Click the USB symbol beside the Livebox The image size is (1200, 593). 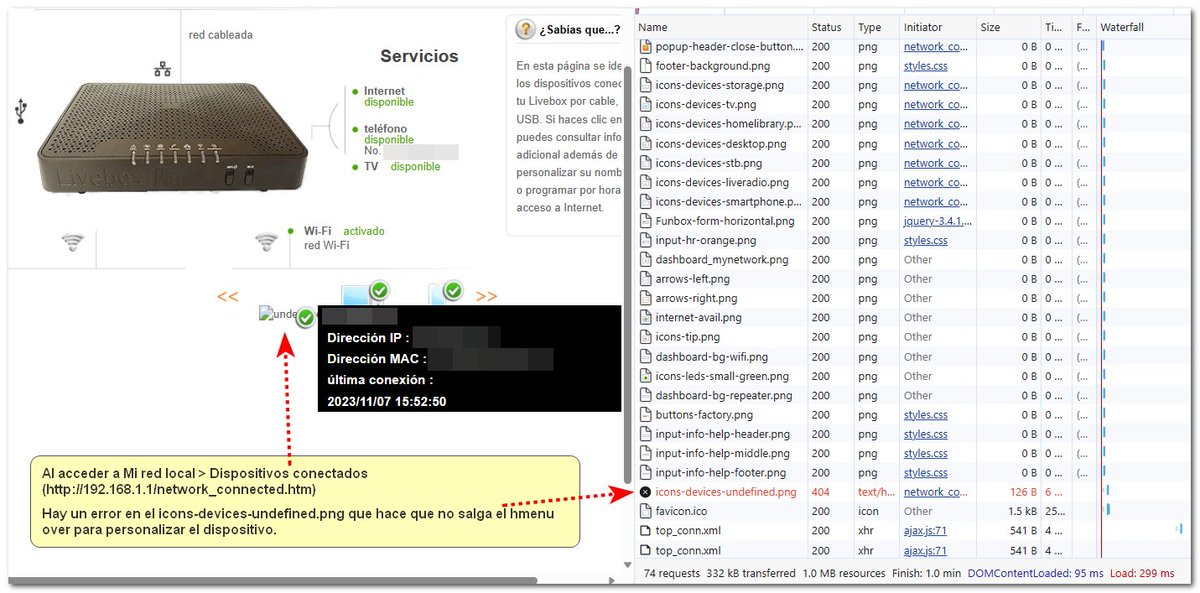coord(21,111)
